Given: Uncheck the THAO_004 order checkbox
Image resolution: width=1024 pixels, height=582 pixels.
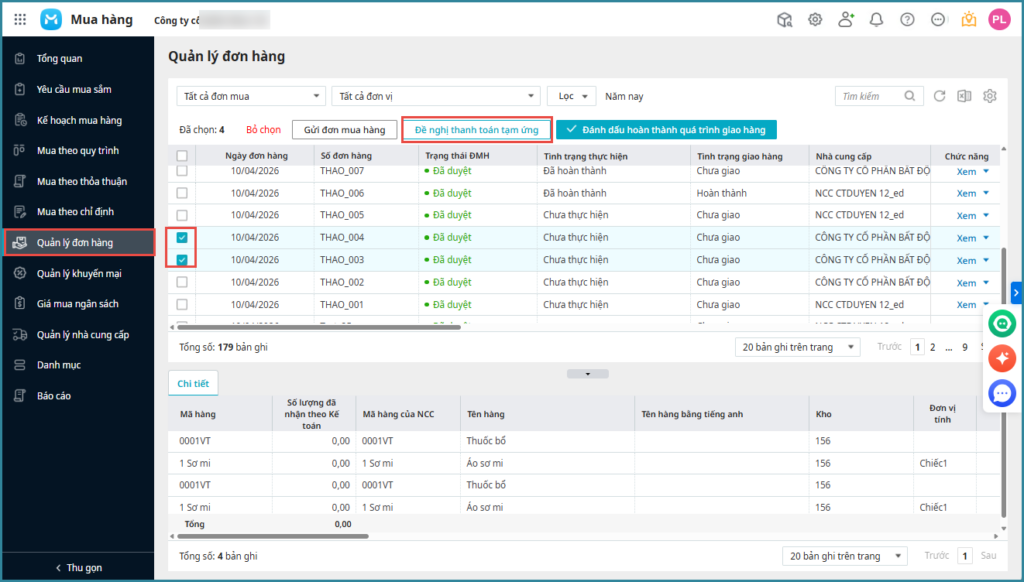Looking at the screenshot, I should (182, 237).
